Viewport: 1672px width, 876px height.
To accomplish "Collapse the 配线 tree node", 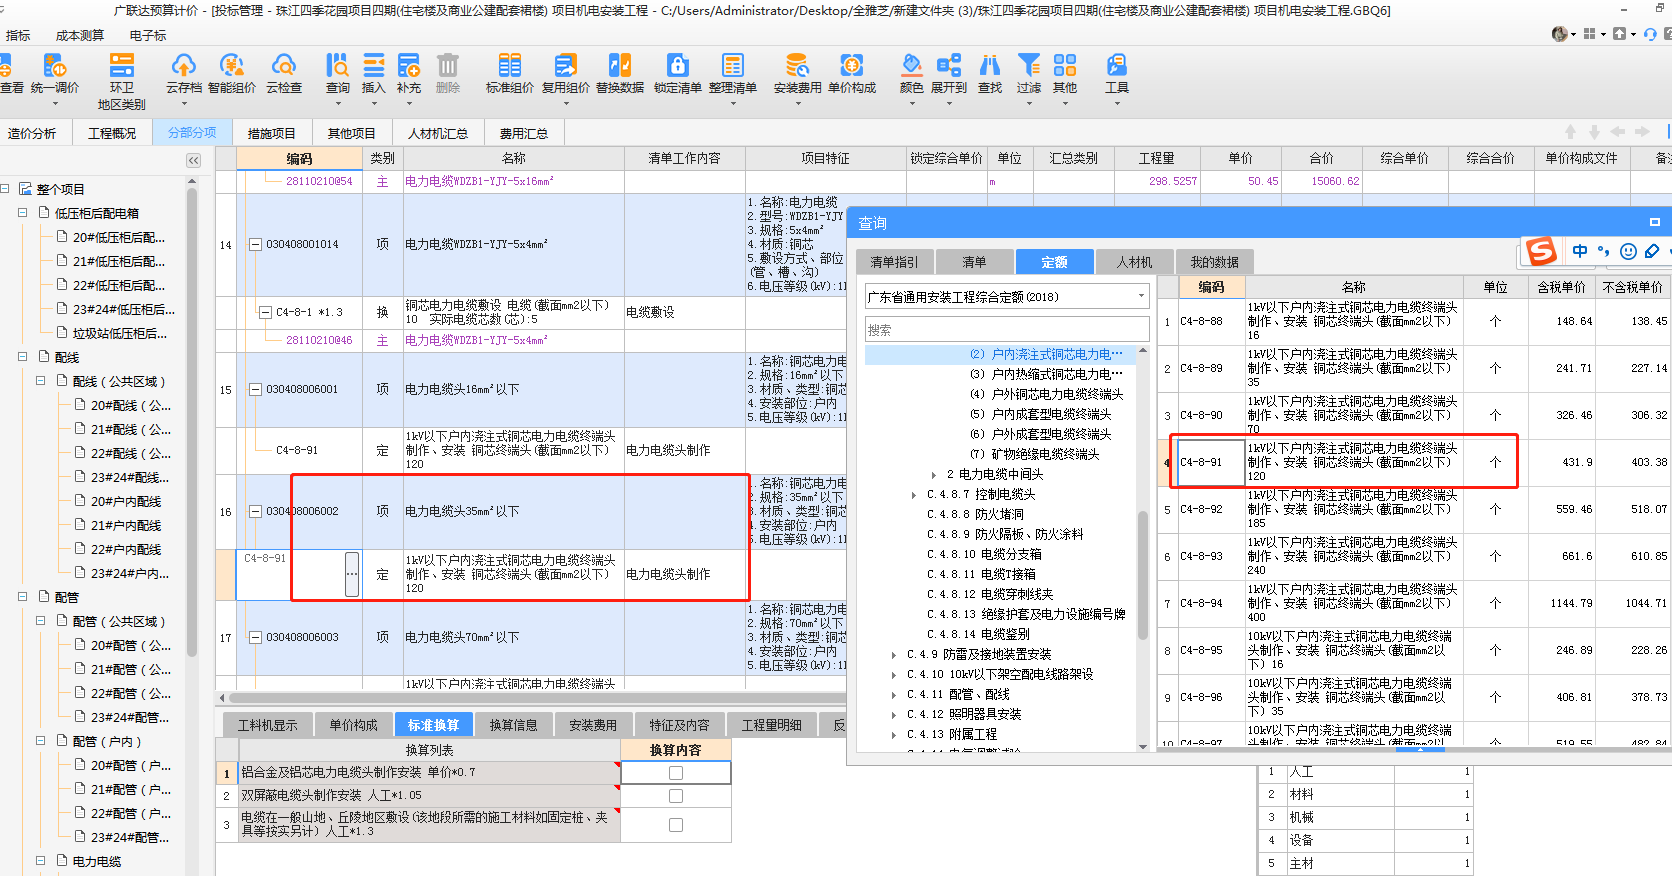I will (x=22, y=357).
